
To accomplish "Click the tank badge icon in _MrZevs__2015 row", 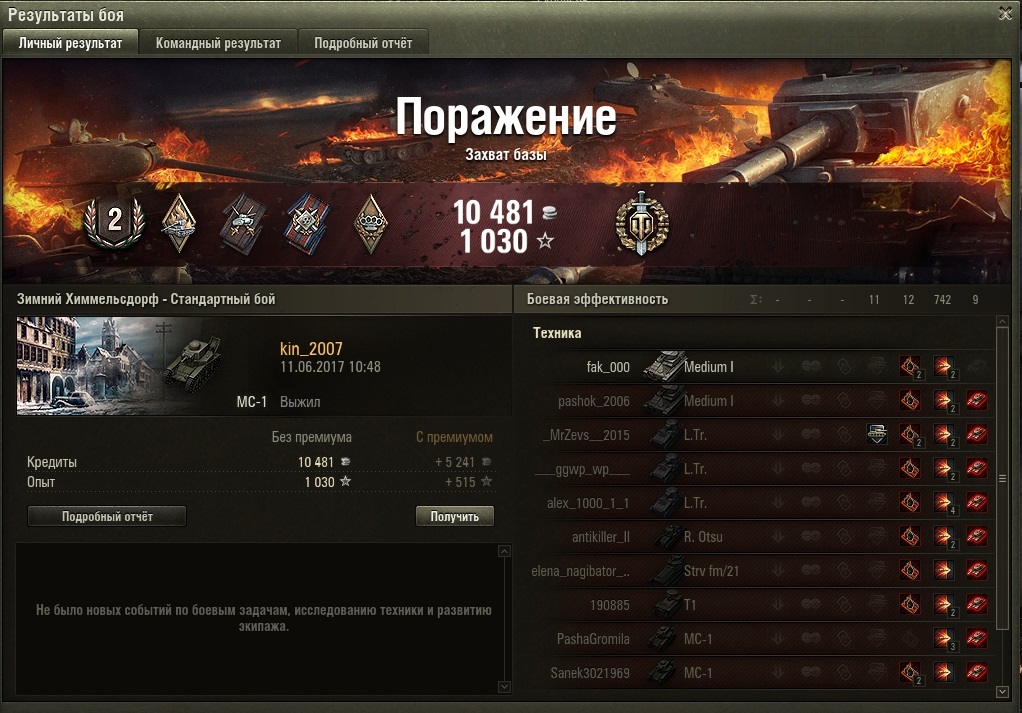I will pyautogui.click(x=877, y=434).
